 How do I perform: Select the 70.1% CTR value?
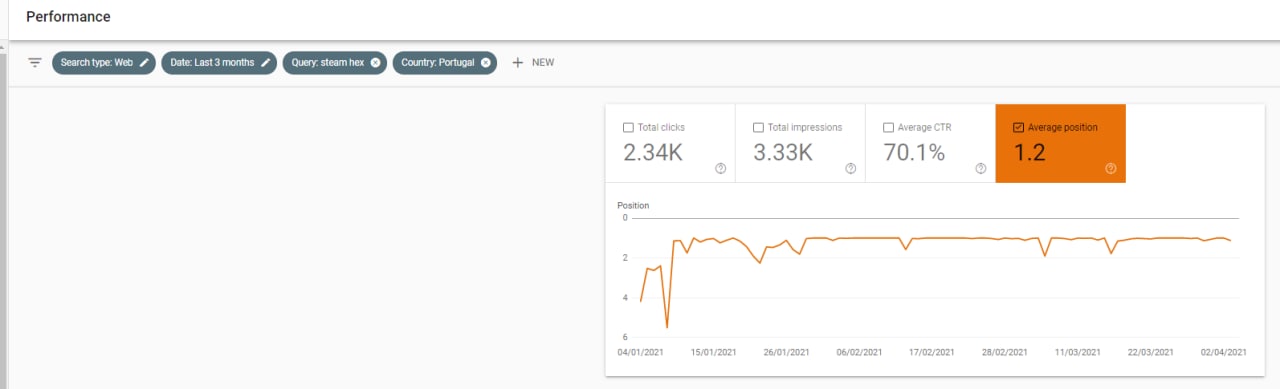(914, 153)
